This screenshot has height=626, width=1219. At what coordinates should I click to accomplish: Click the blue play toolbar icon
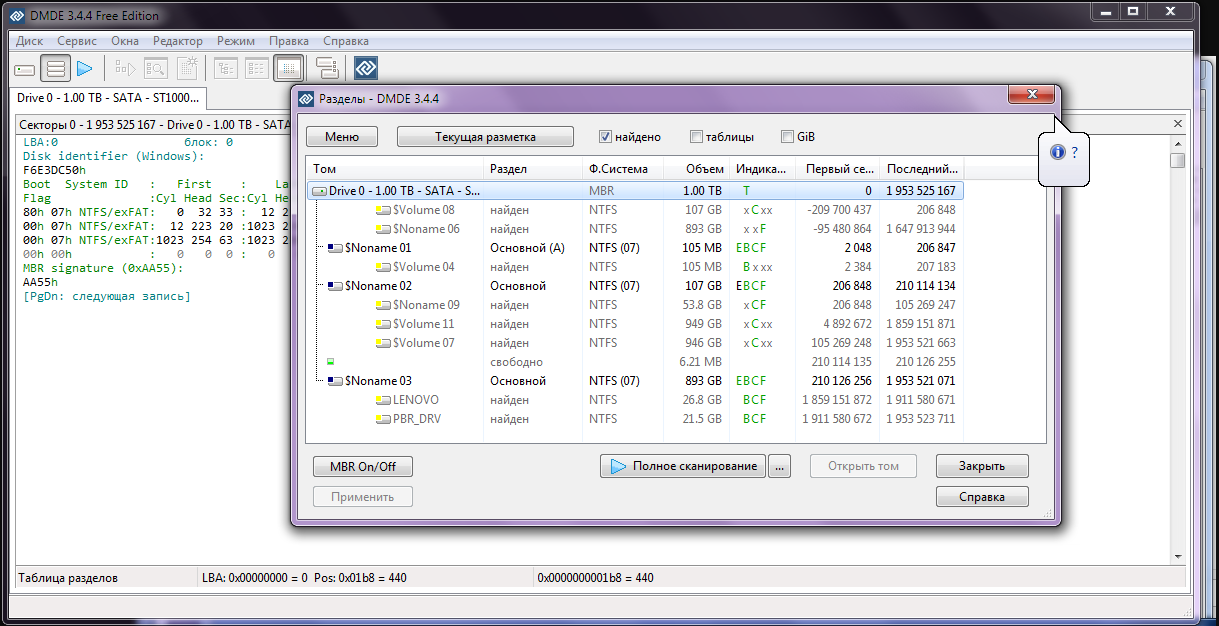tap(85, 69)
